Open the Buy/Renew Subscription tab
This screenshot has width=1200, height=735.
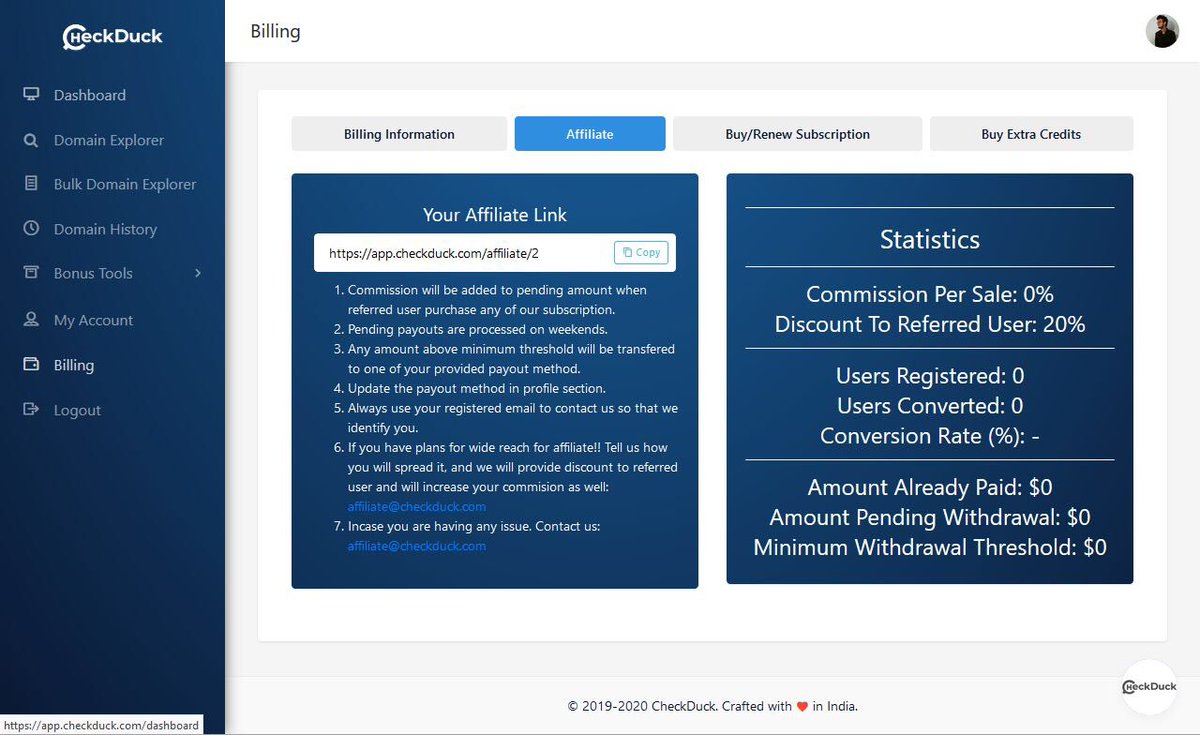pyautogui.click(x=797, y=134)
